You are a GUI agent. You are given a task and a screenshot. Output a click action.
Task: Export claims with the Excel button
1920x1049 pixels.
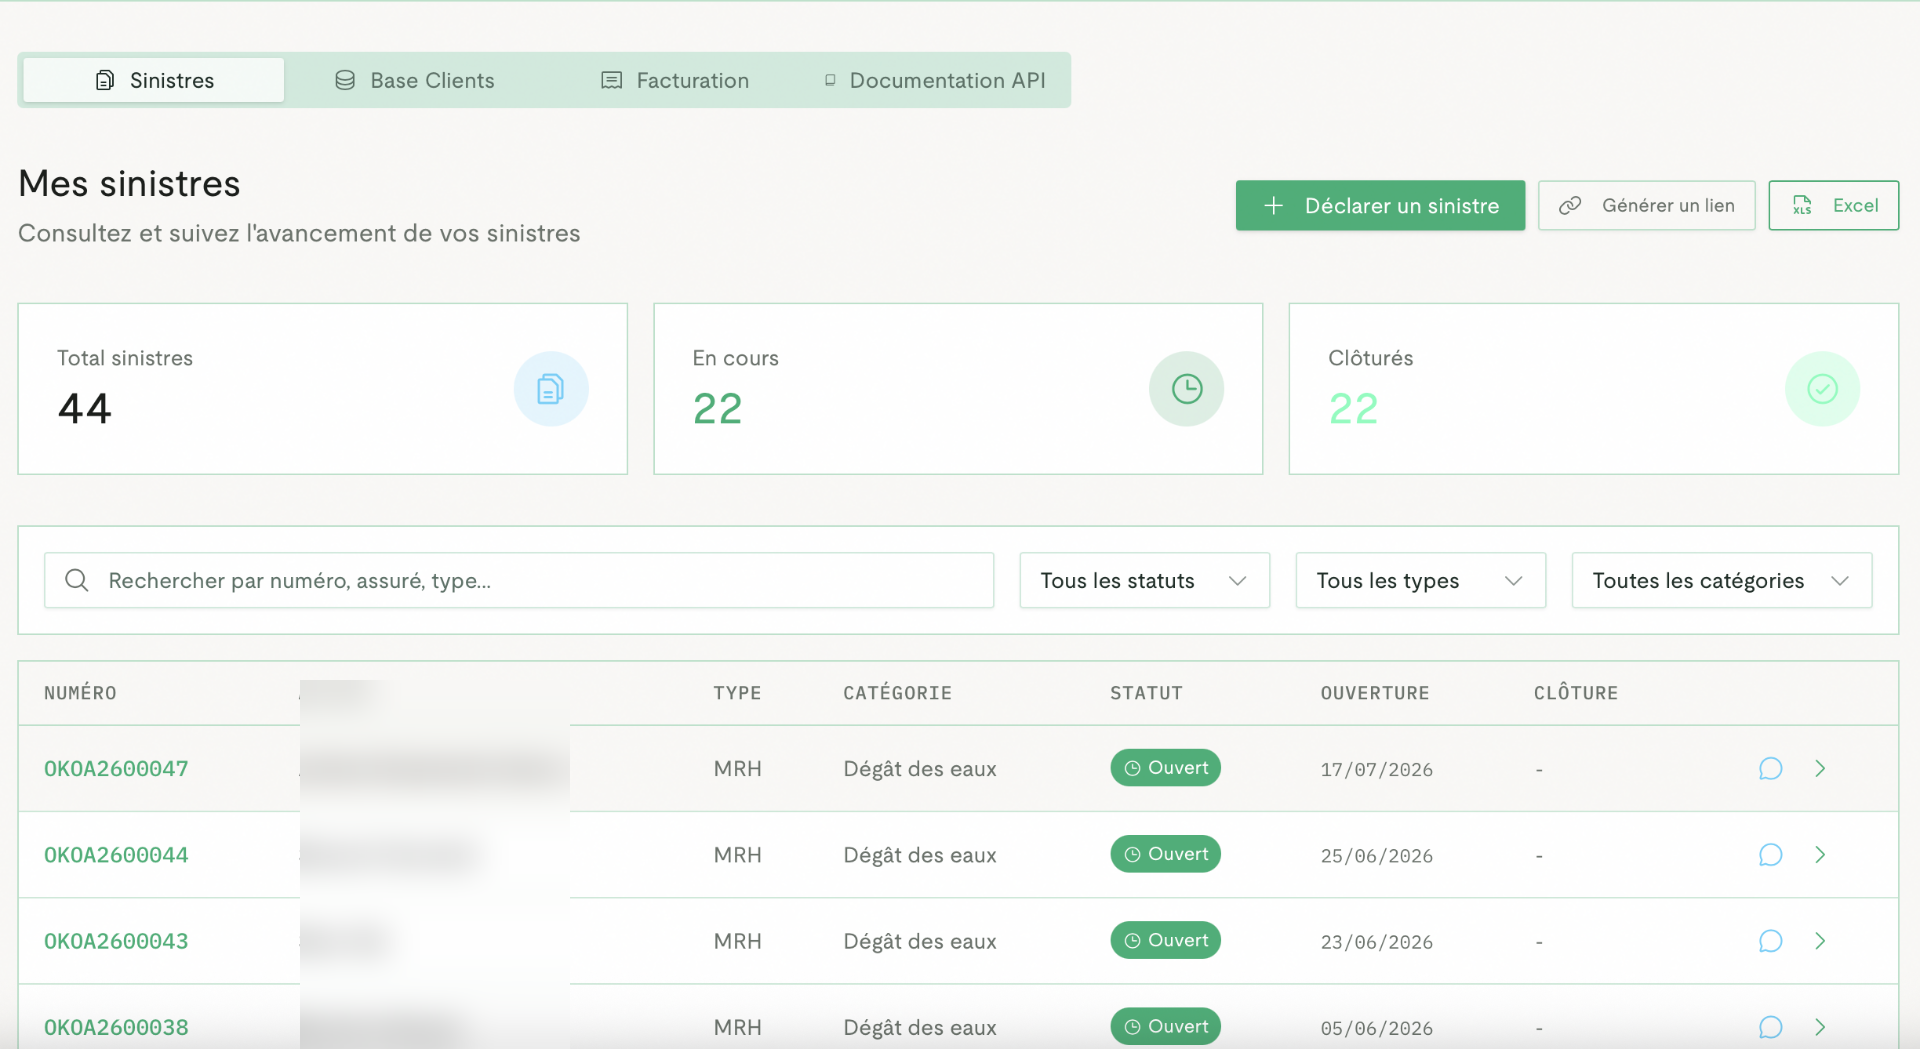1833,205
